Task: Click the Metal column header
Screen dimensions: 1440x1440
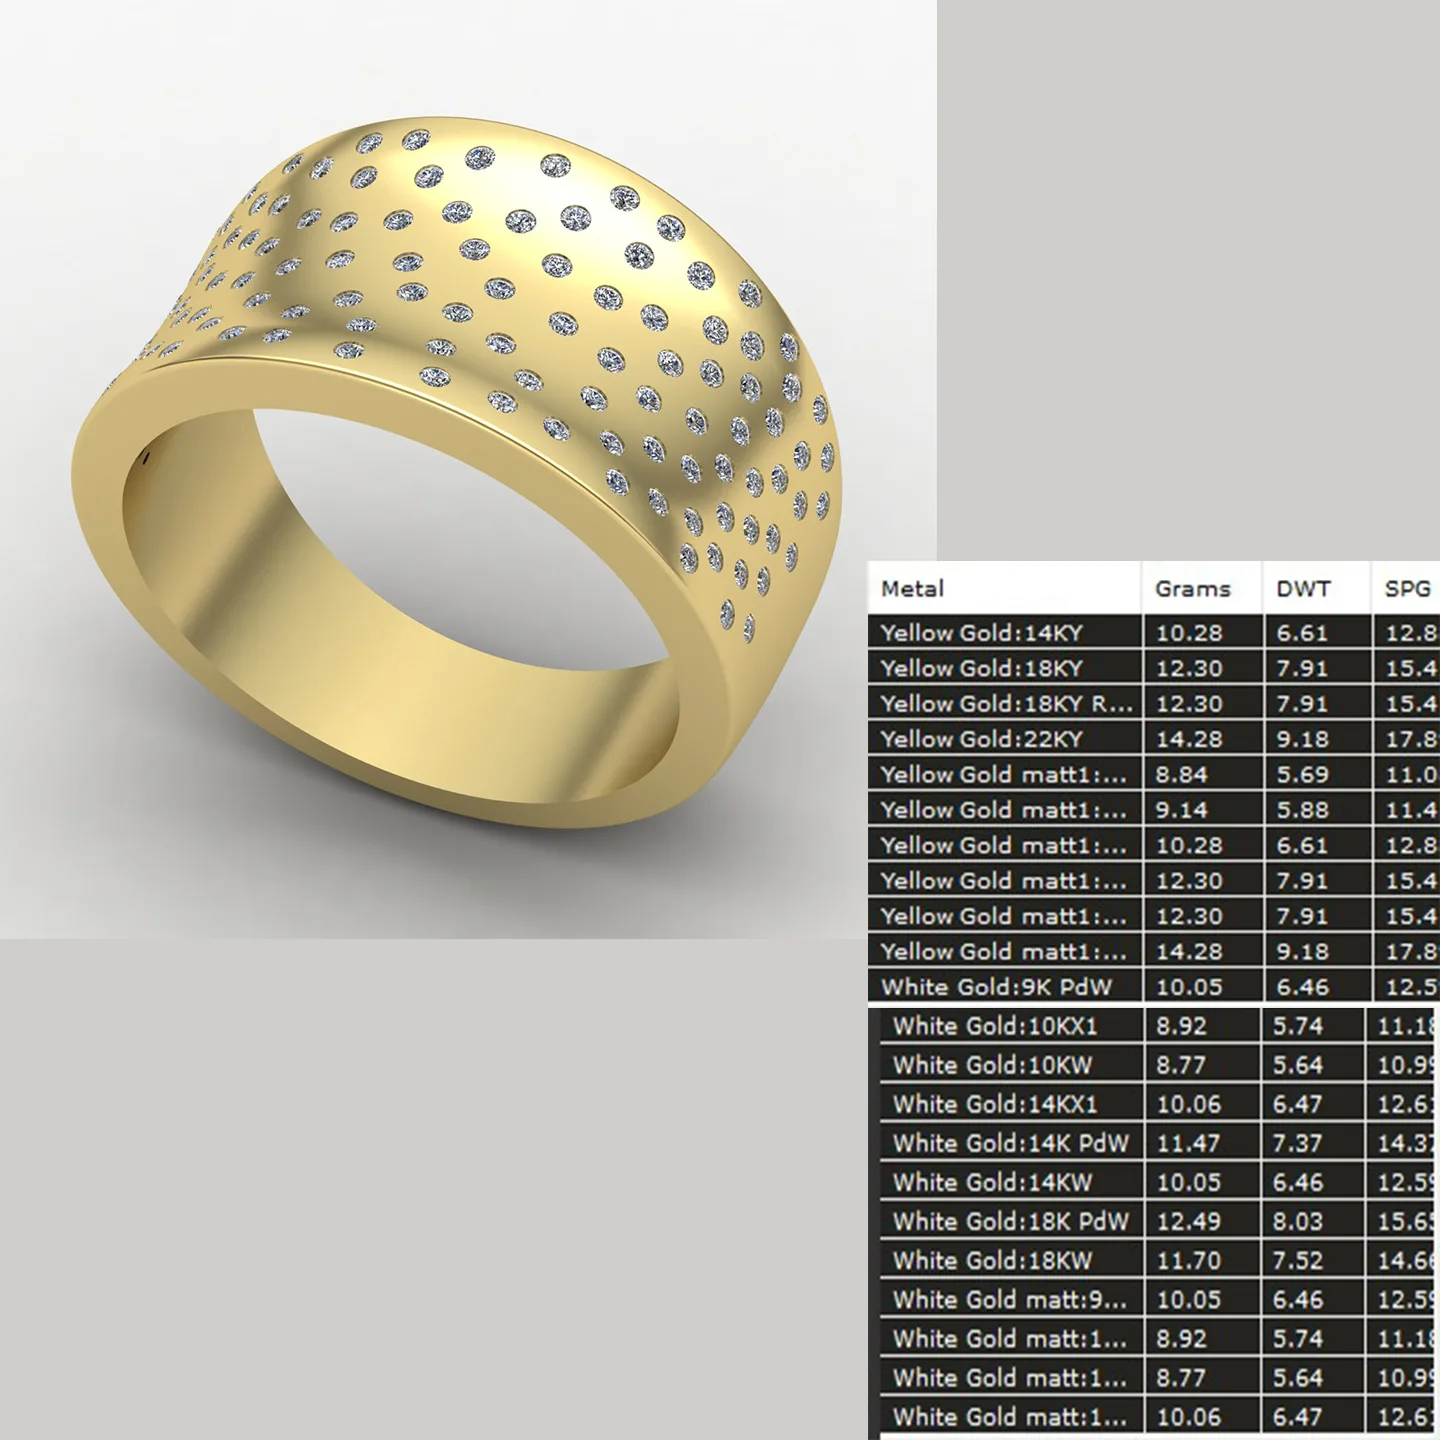Action: [x=912, y=589]
